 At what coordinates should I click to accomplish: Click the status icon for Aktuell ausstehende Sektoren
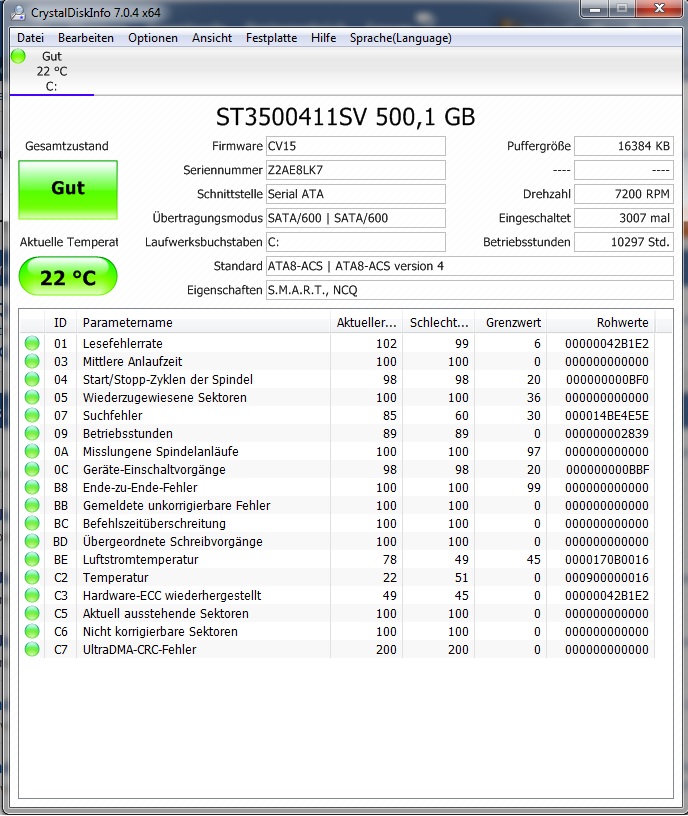[32, 614]
